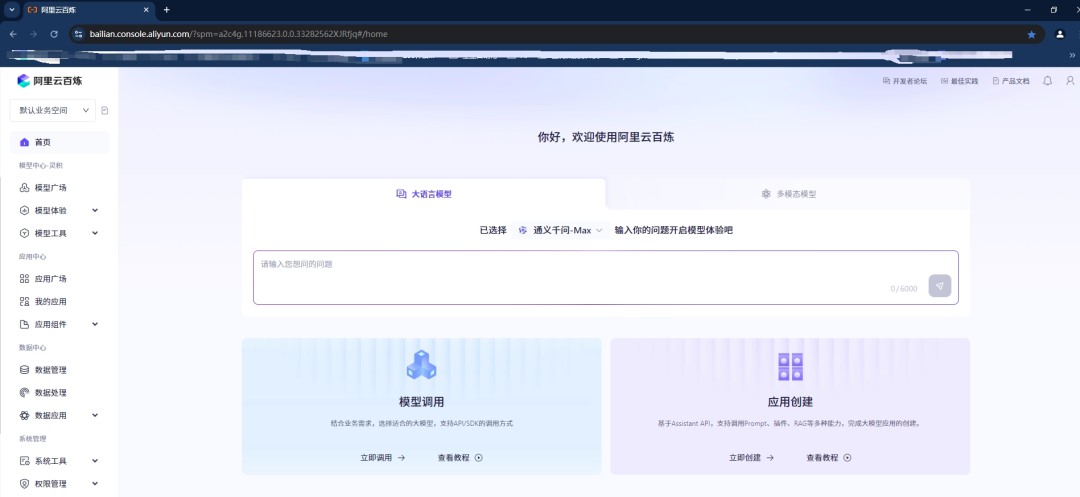This screenshot has width=1080, height=497.
Task: Click the 数据处理 sidebar icon
Action: coord(25,392)
